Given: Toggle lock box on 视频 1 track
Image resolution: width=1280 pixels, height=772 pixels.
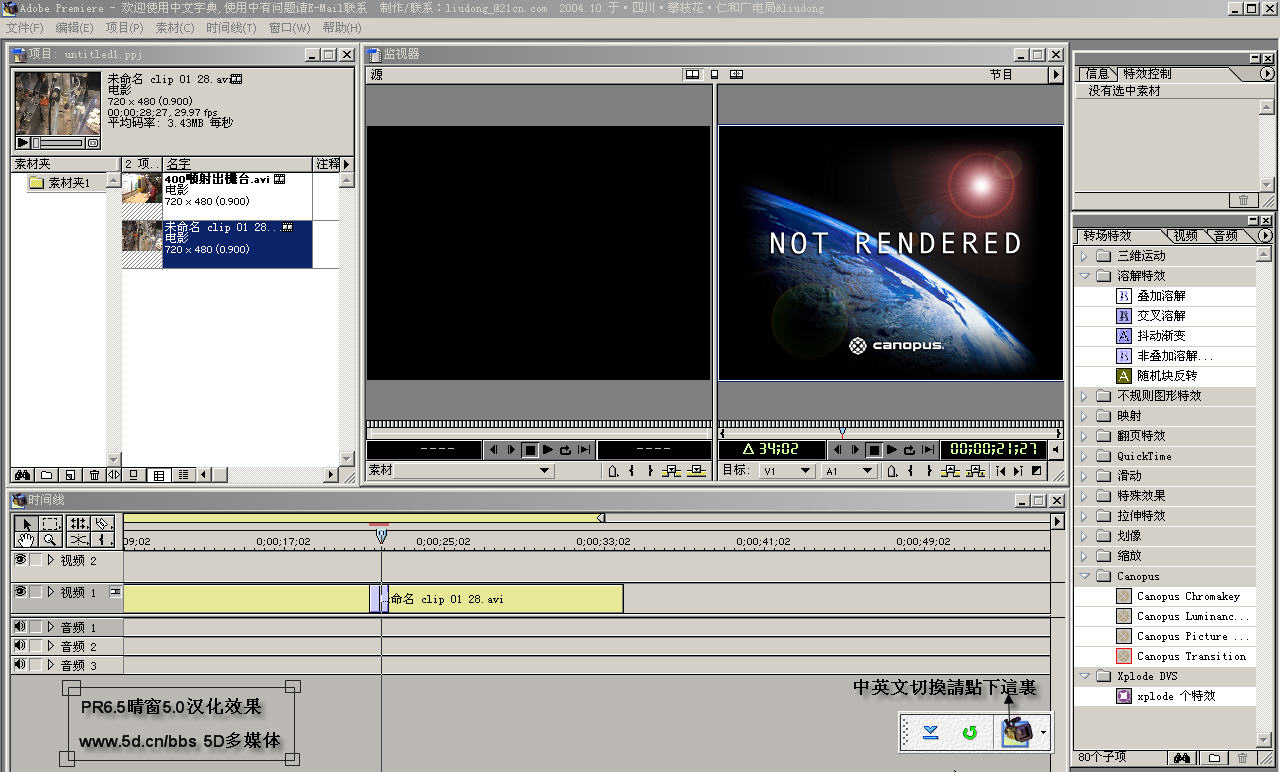Looking at the screenshot, I should point(36,592).
